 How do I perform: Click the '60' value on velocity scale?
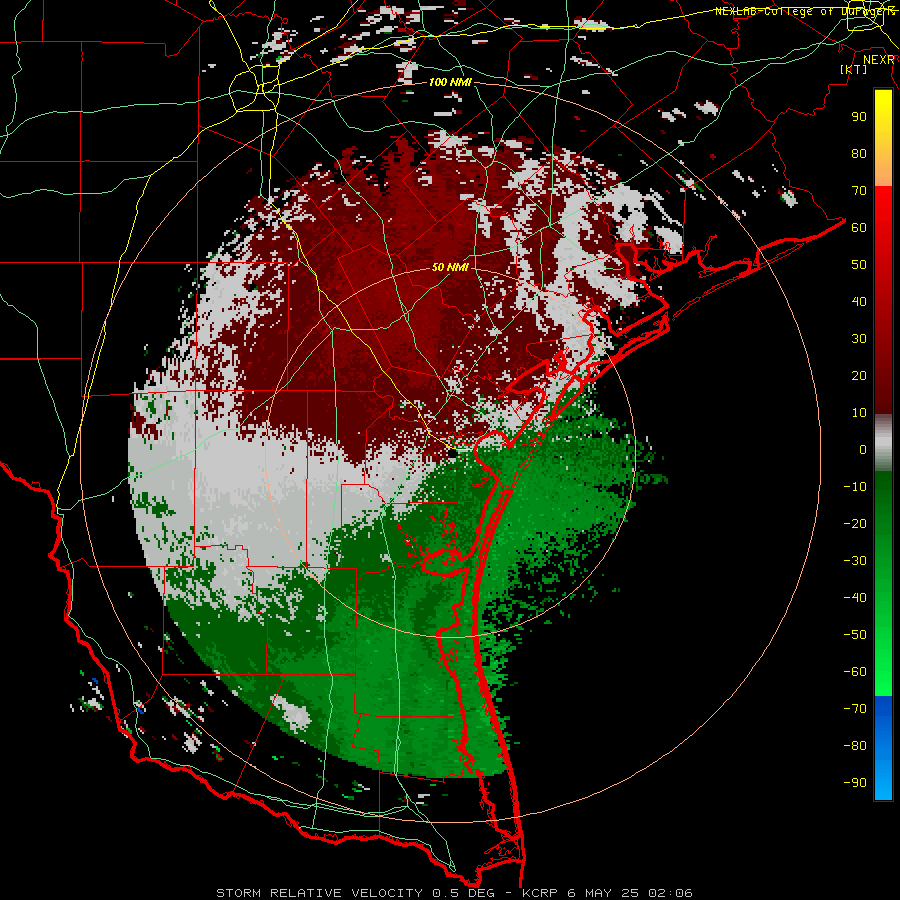[x=859, y=227]
